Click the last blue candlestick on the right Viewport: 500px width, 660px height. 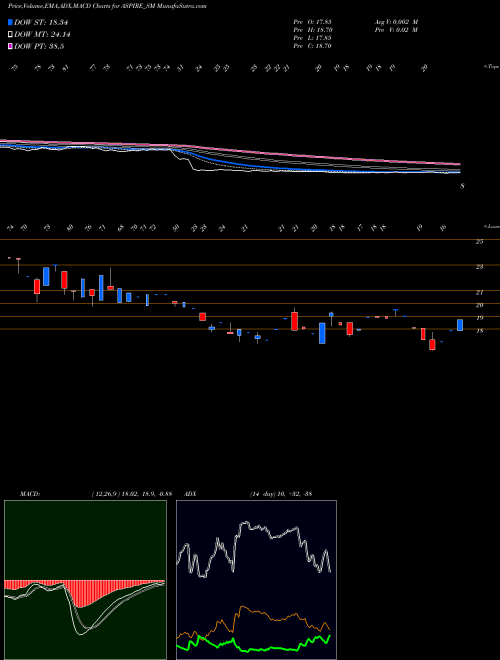[460, 325]
